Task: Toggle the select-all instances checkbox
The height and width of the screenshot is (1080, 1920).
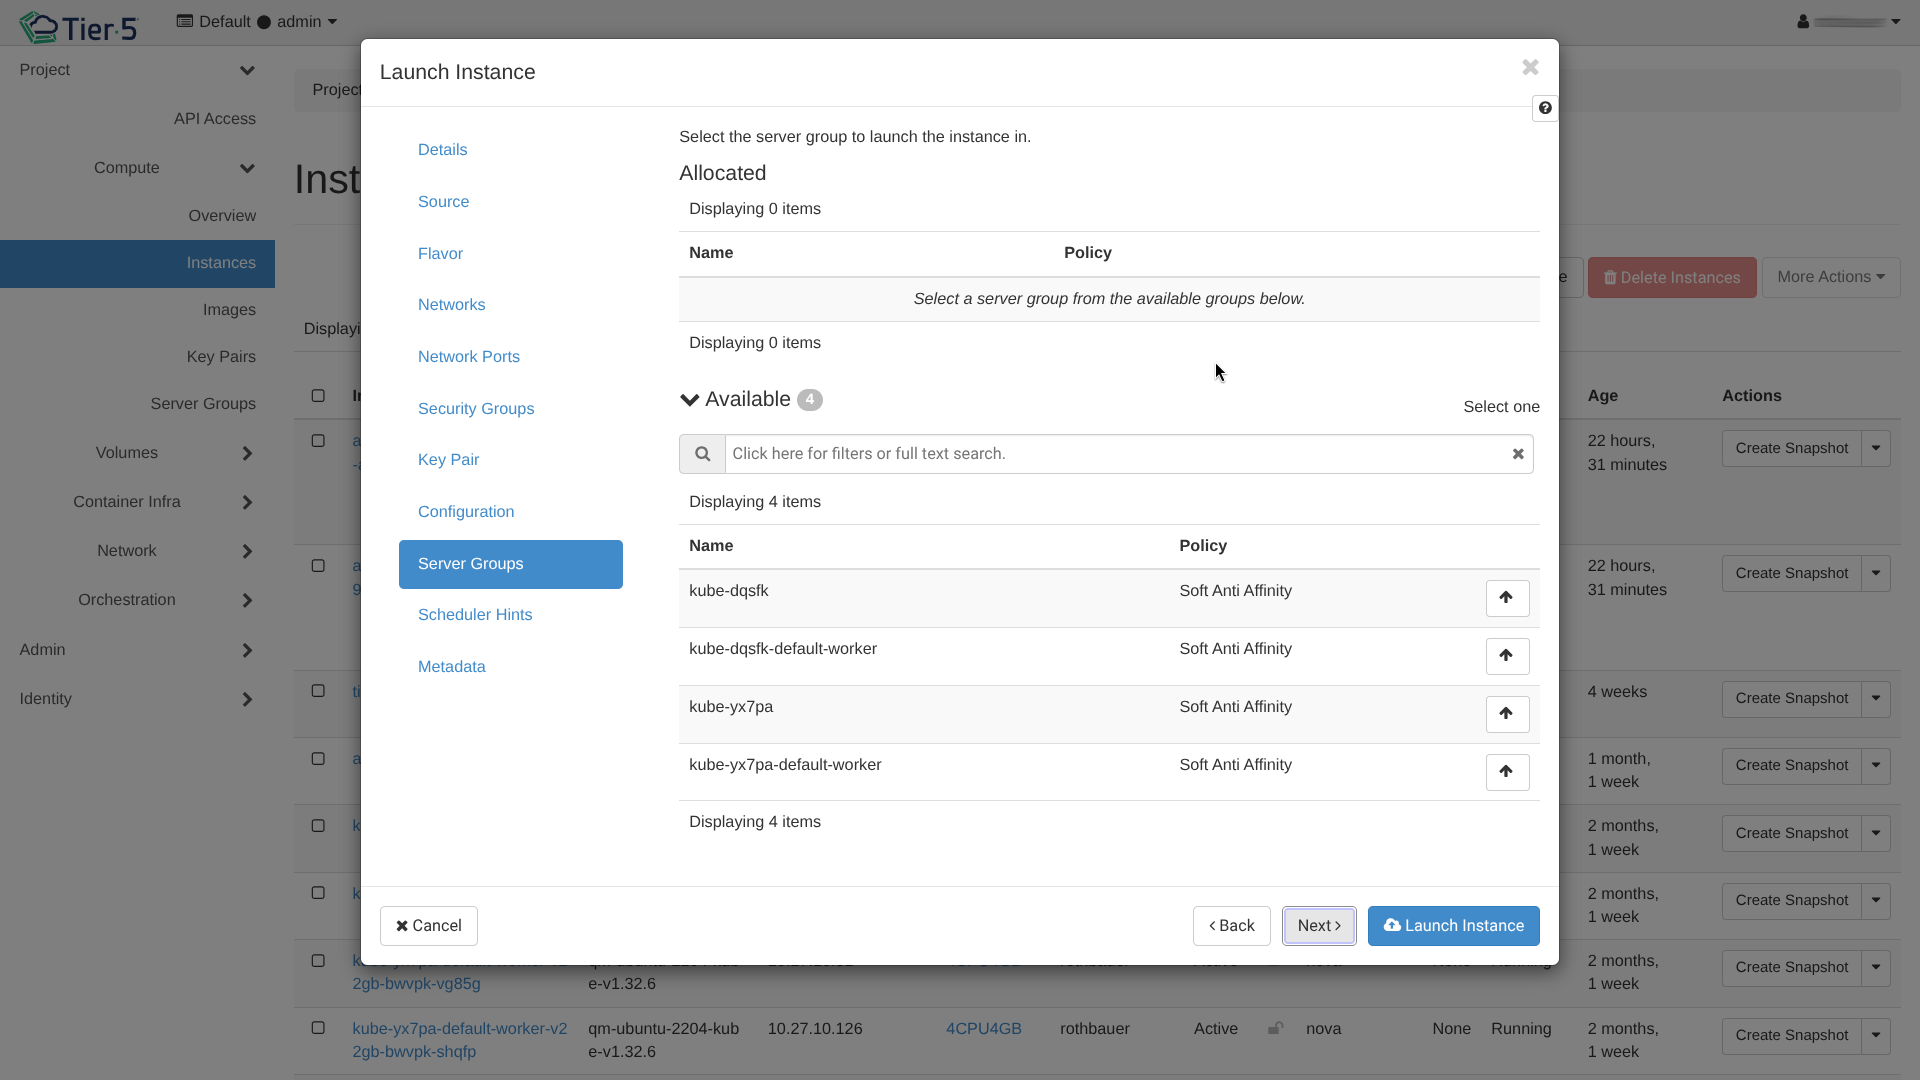Action: 318,396
